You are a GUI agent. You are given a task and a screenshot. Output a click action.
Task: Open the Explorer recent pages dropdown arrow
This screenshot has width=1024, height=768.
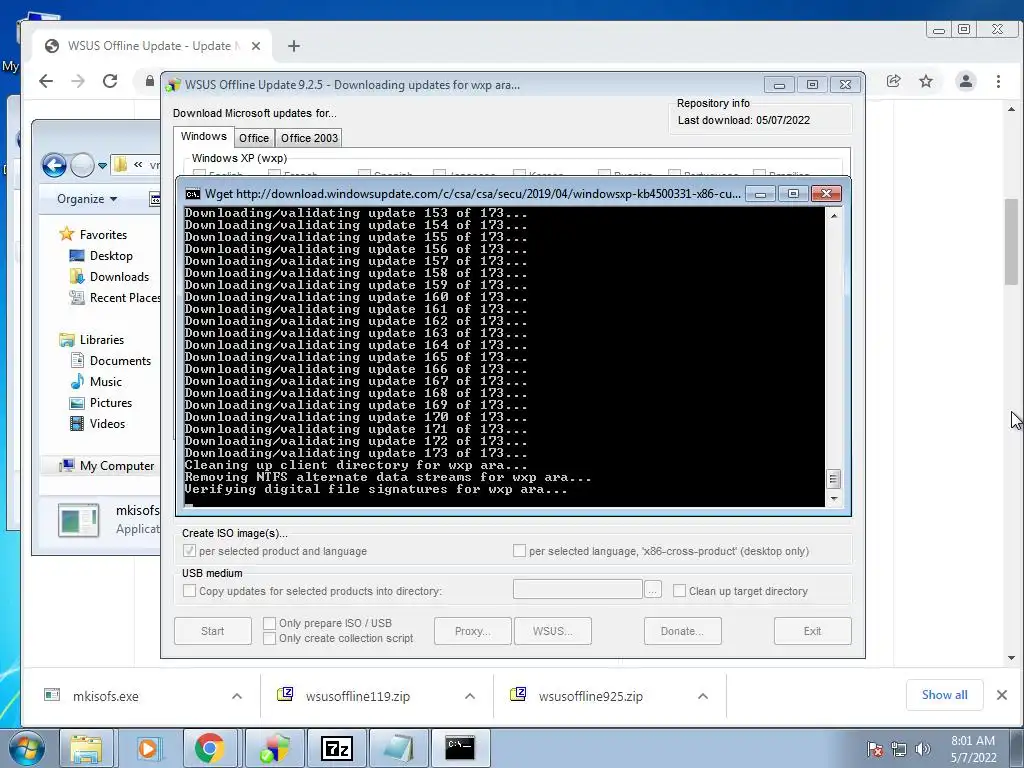coord(102,166)
